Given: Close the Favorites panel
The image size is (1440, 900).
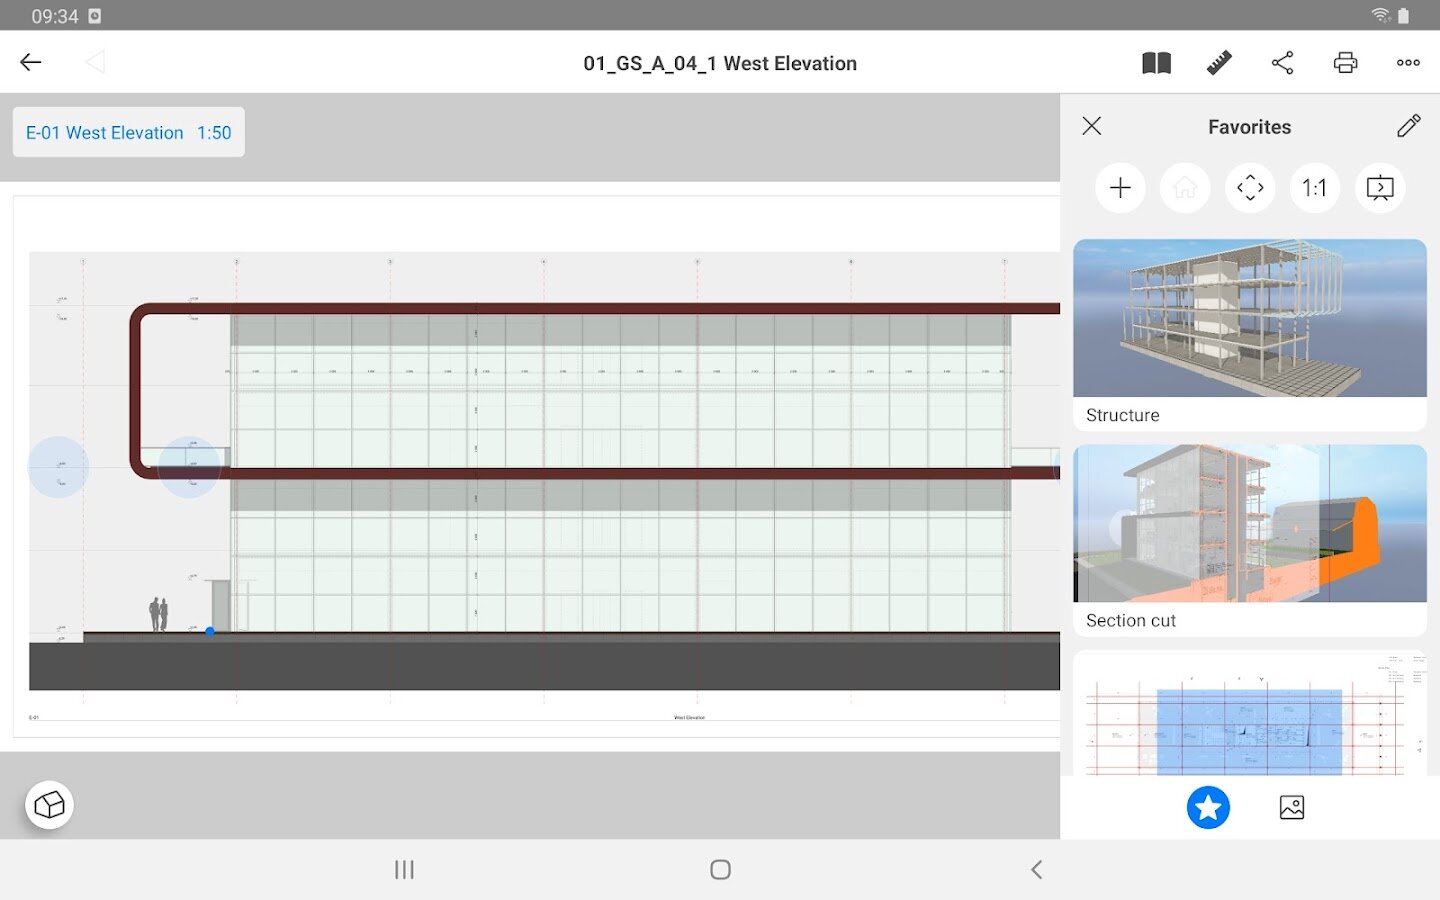Looking at the screenshot, I should pyautogui.click(x=1092, y=126).
